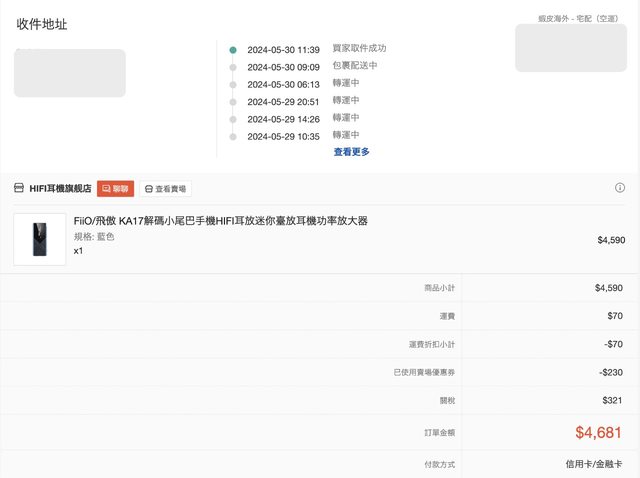Select the green dot for 買家取件成功
The image size is (640, 478).
point(233,49)
